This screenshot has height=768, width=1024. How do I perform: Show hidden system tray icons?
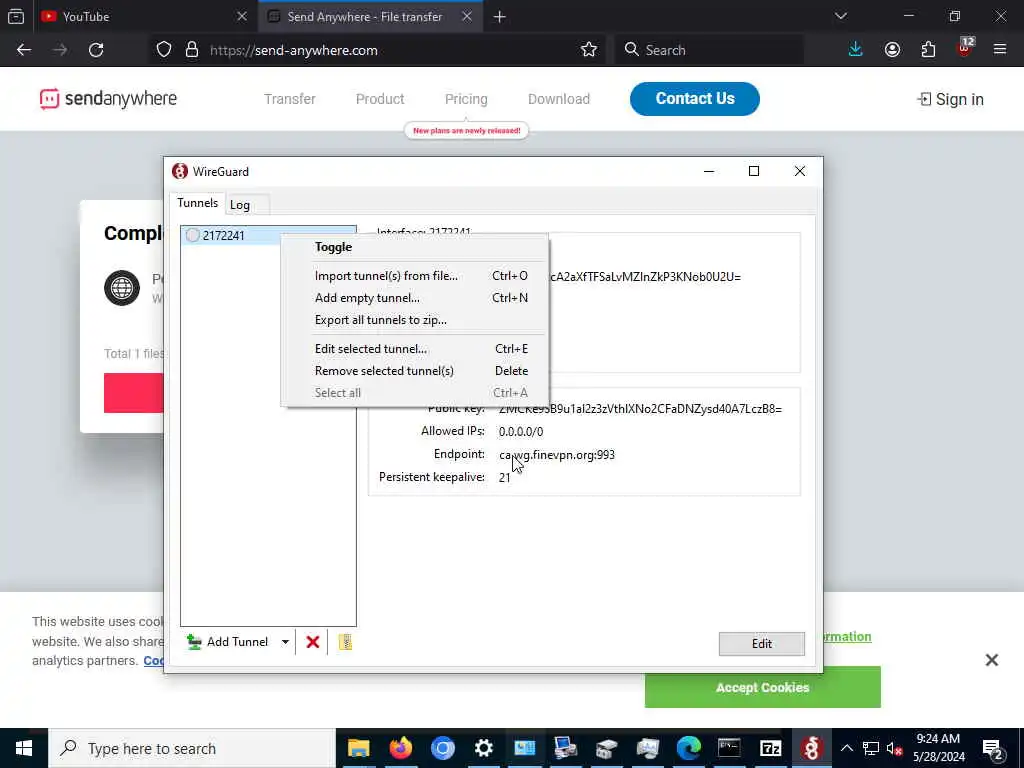click(846, 748)
